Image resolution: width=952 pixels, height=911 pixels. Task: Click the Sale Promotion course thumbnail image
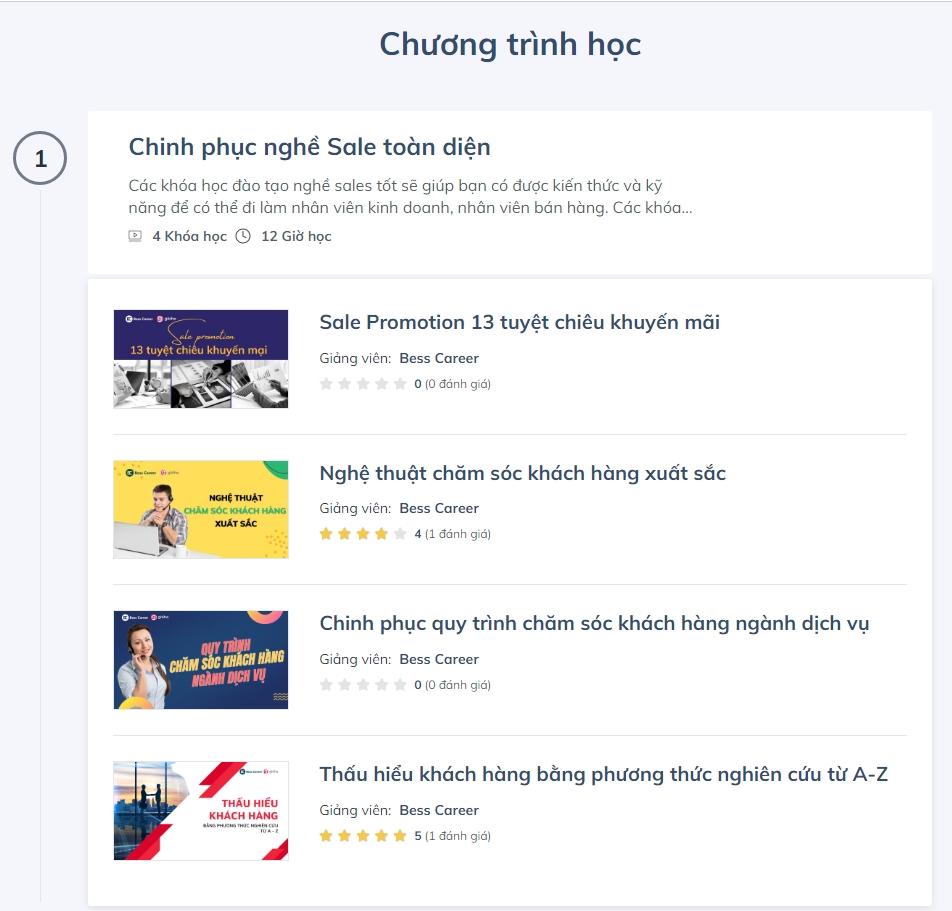click(200, 358)
